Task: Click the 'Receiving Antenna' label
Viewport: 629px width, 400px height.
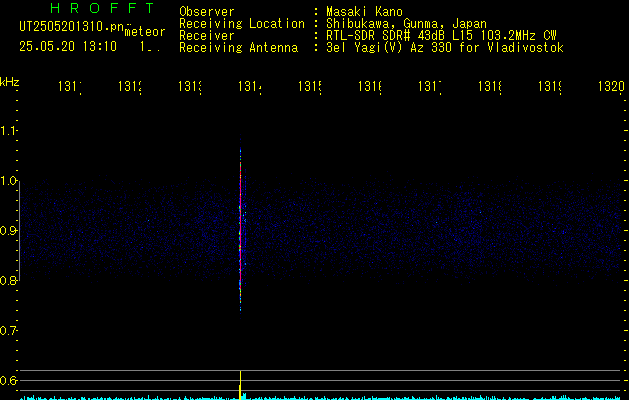Action: point(238,48)
